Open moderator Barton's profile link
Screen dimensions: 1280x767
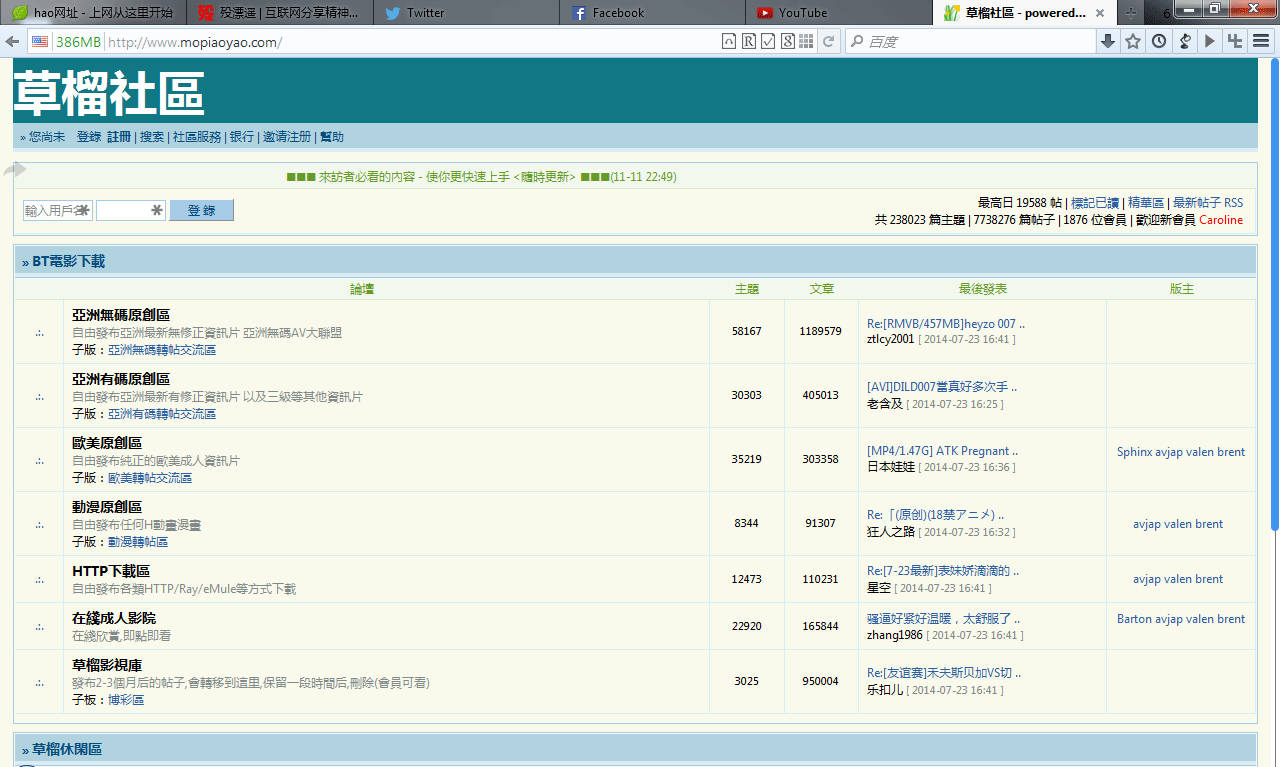(x=1135, y=619)
